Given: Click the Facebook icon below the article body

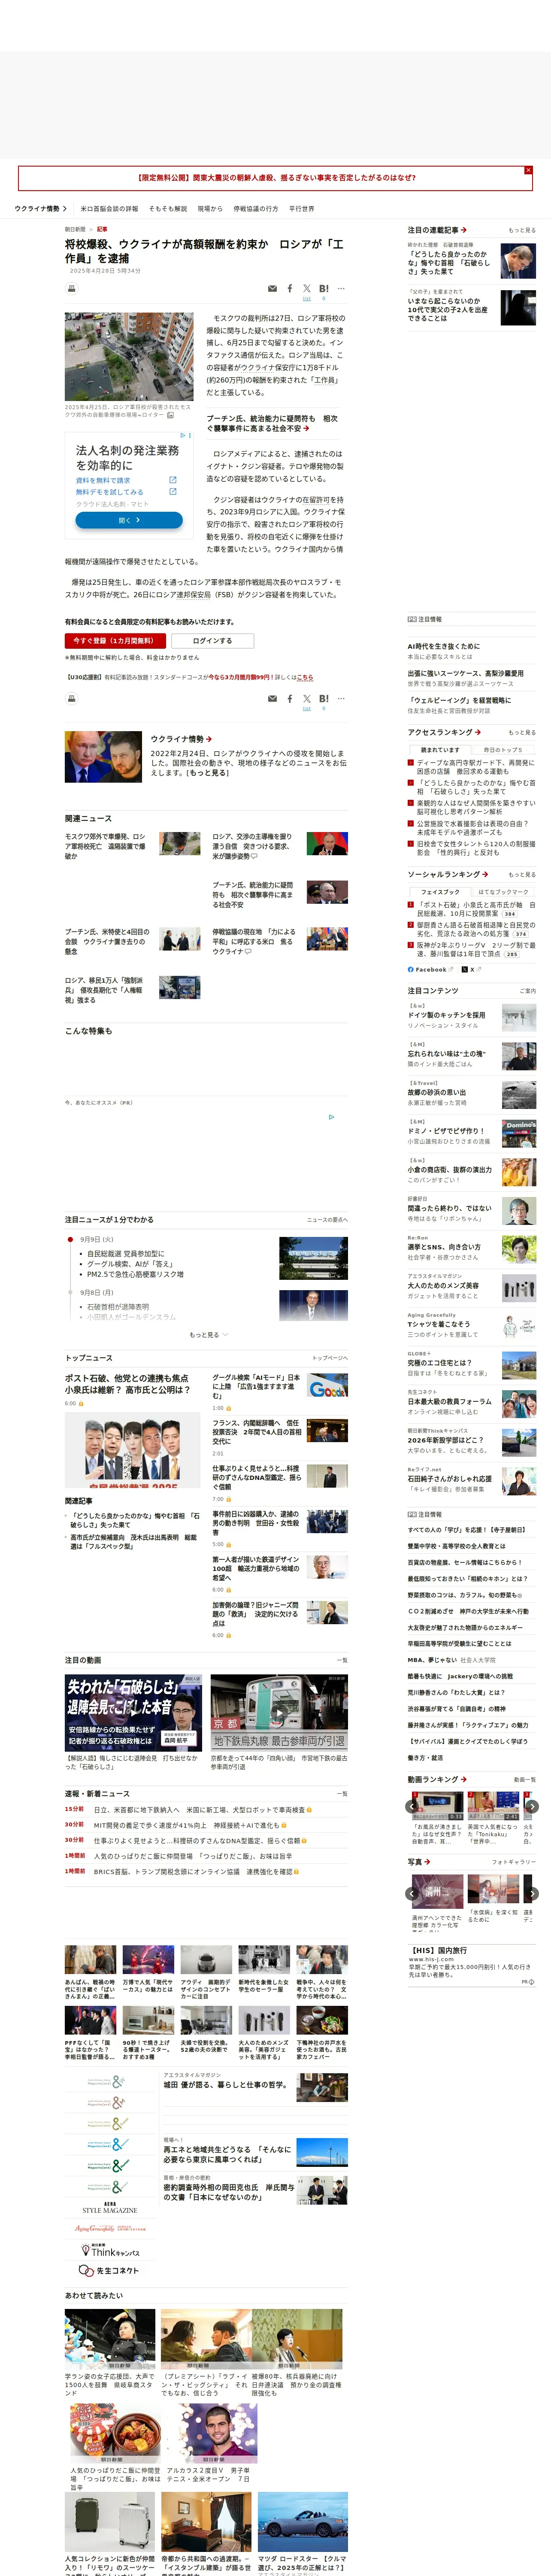Looking at the screenshot, I should pos(290,698).
